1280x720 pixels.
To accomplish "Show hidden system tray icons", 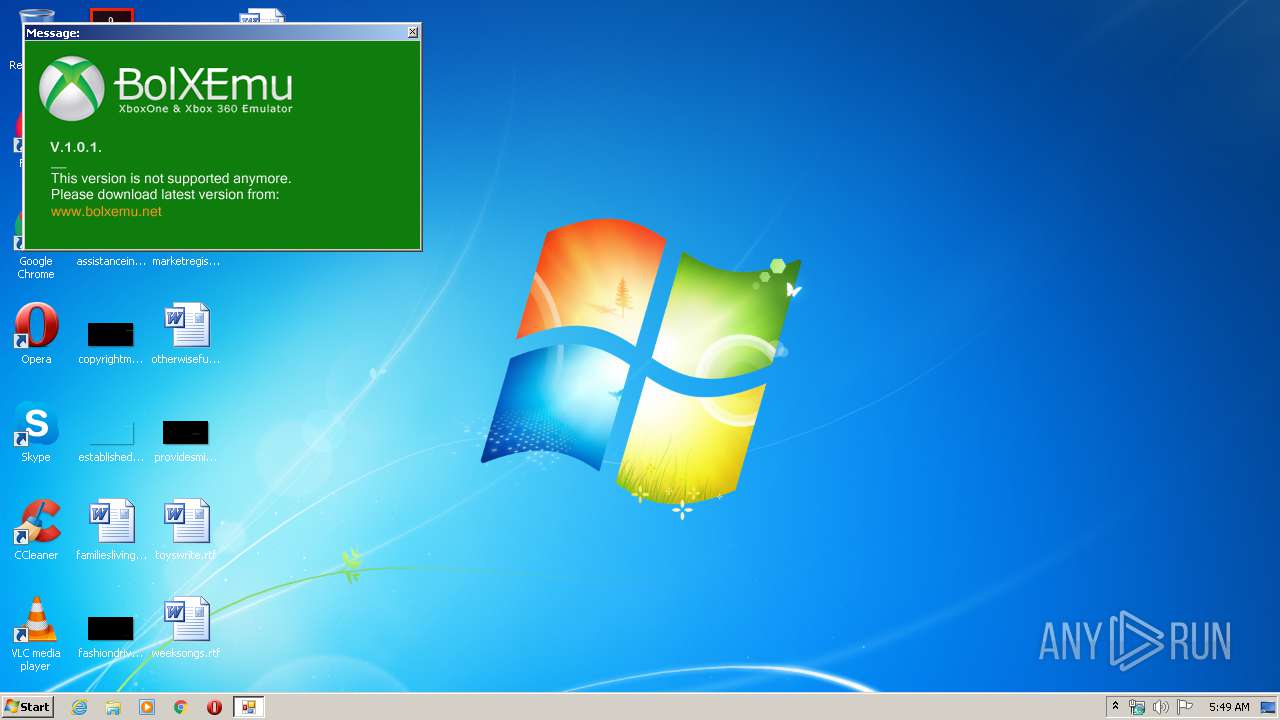I will pos(1115,707).
